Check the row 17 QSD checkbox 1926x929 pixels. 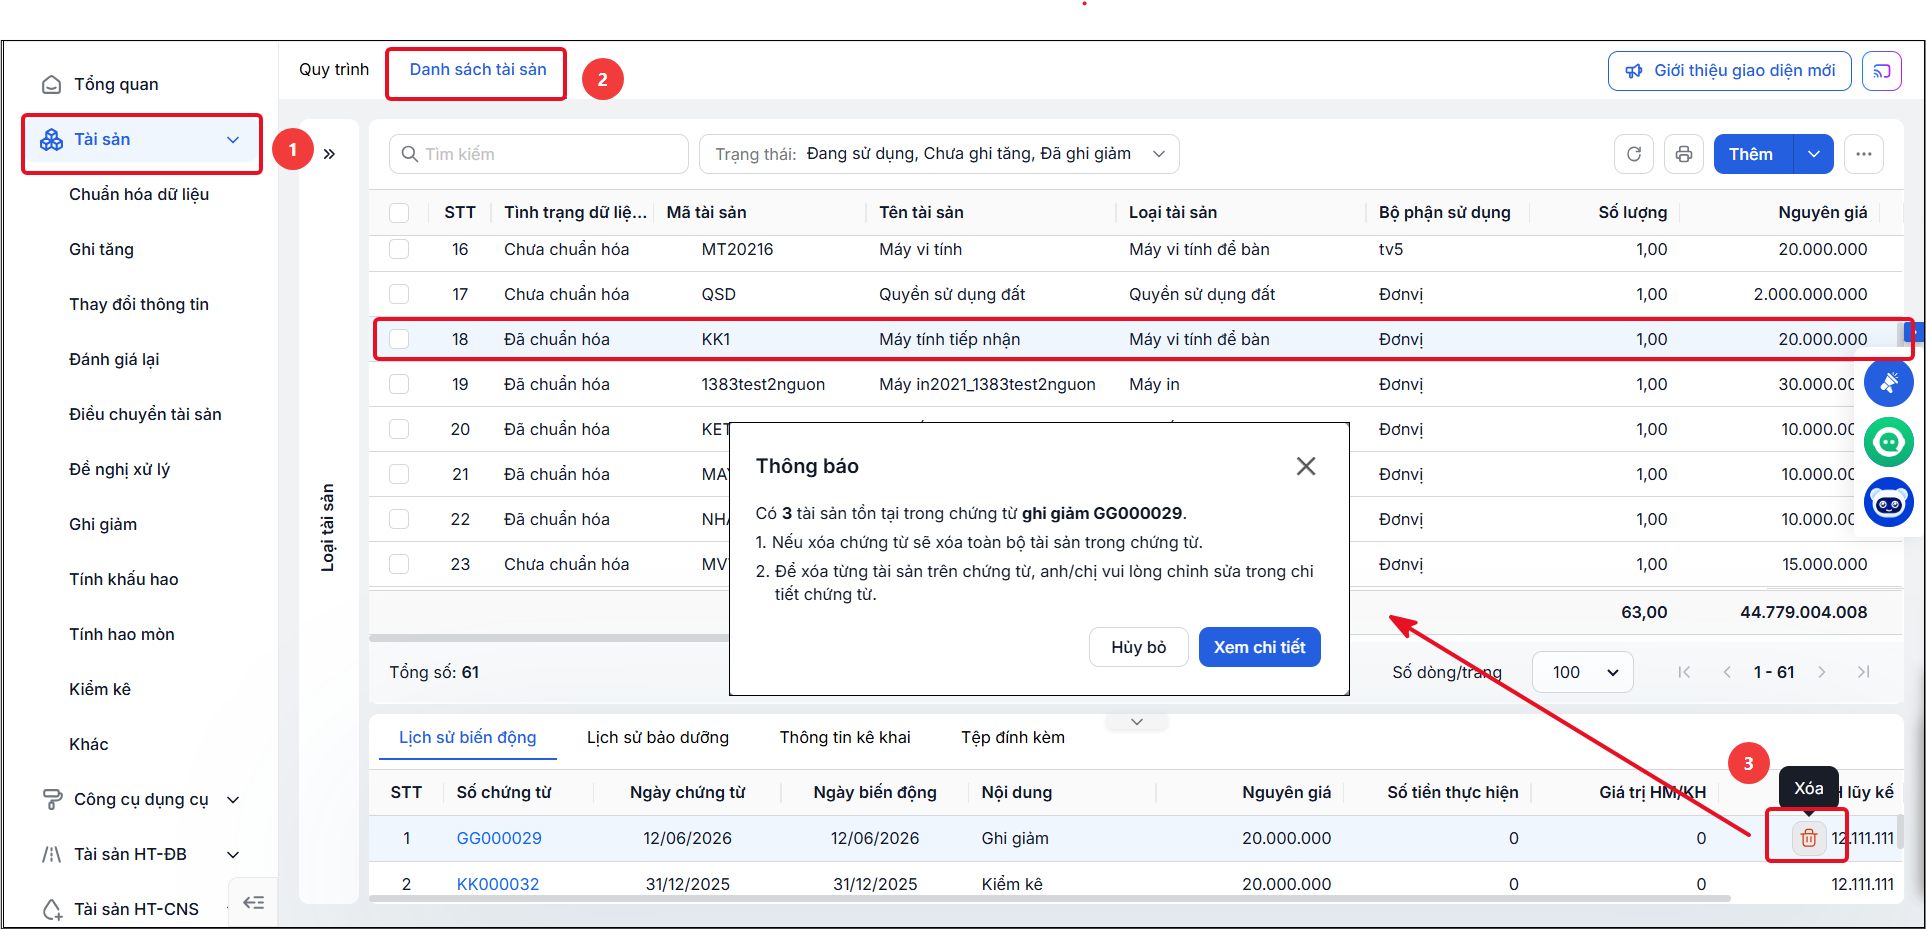click(x=399, y=294)
